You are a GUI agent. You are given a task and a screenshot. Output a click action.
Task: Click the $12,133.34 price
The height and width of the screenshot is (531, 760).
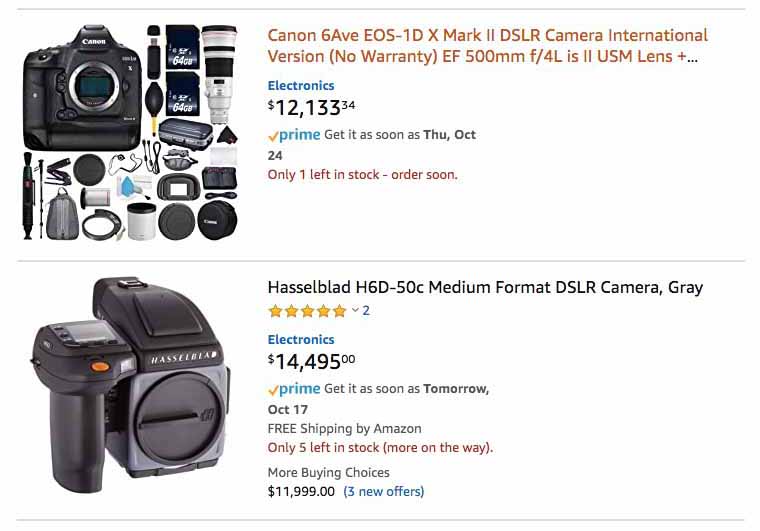tap(311, 108)
